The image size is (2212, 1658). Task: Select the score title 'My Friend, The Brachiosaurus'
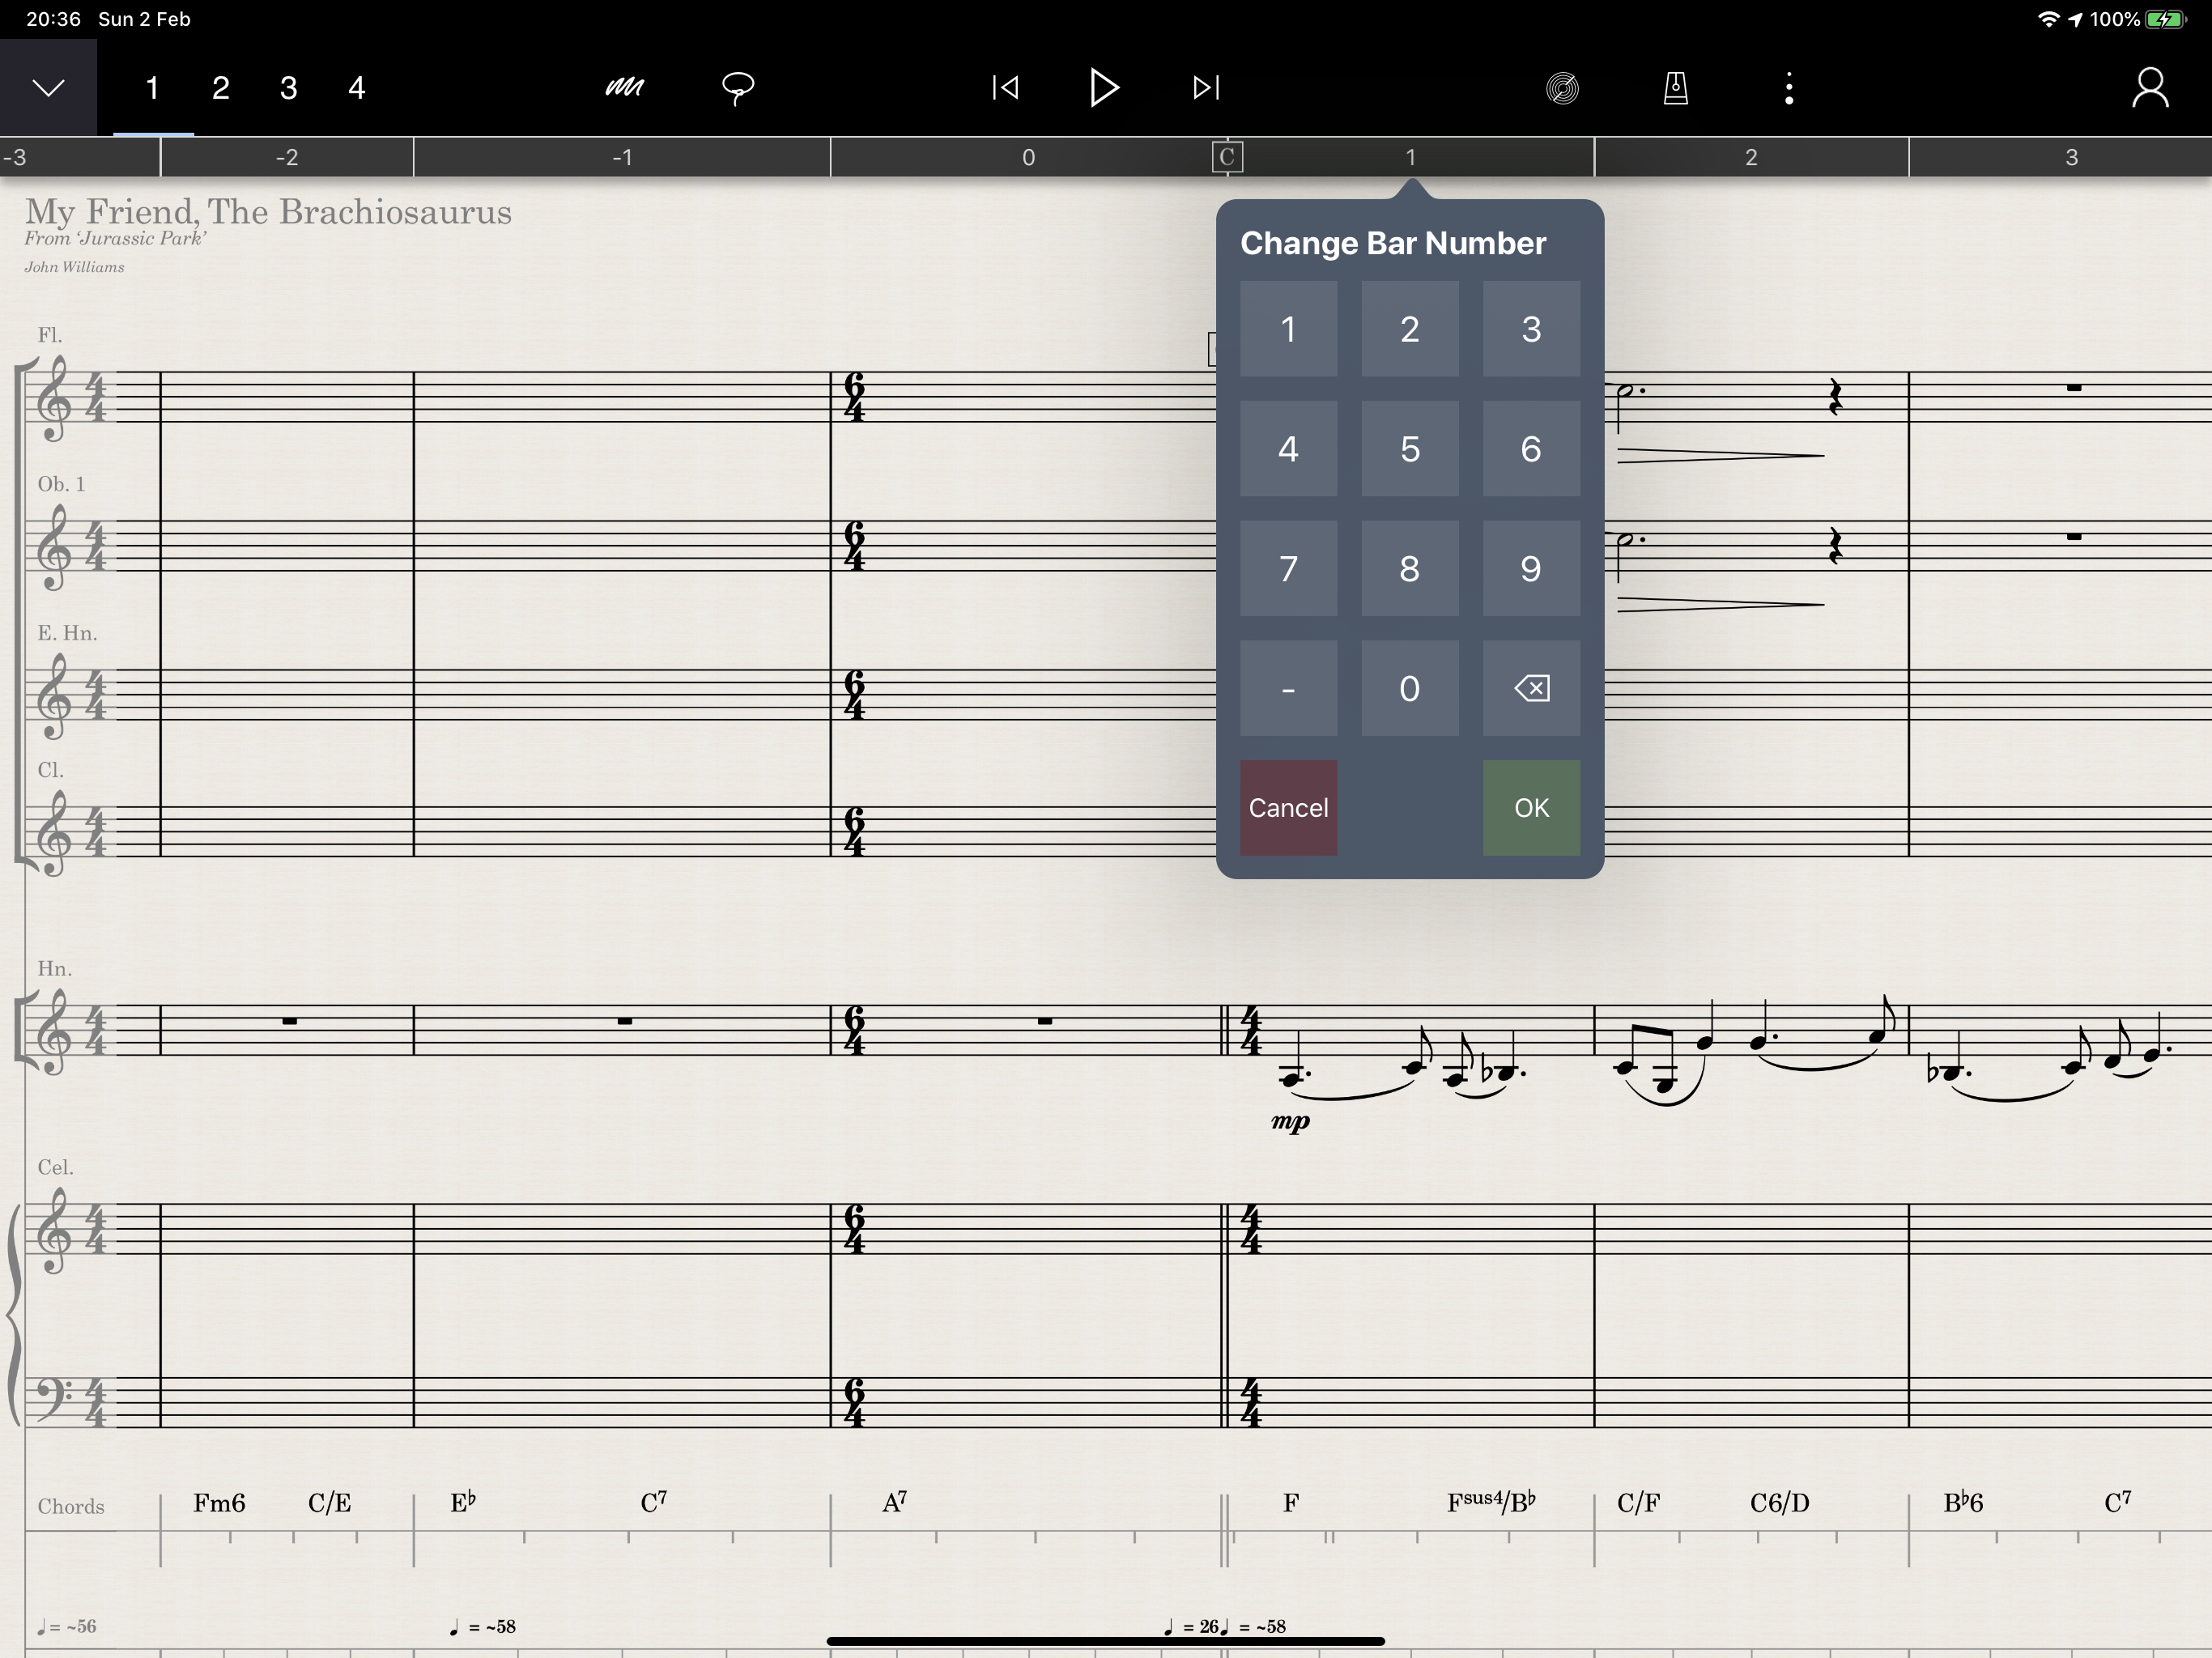coord(268,212)
